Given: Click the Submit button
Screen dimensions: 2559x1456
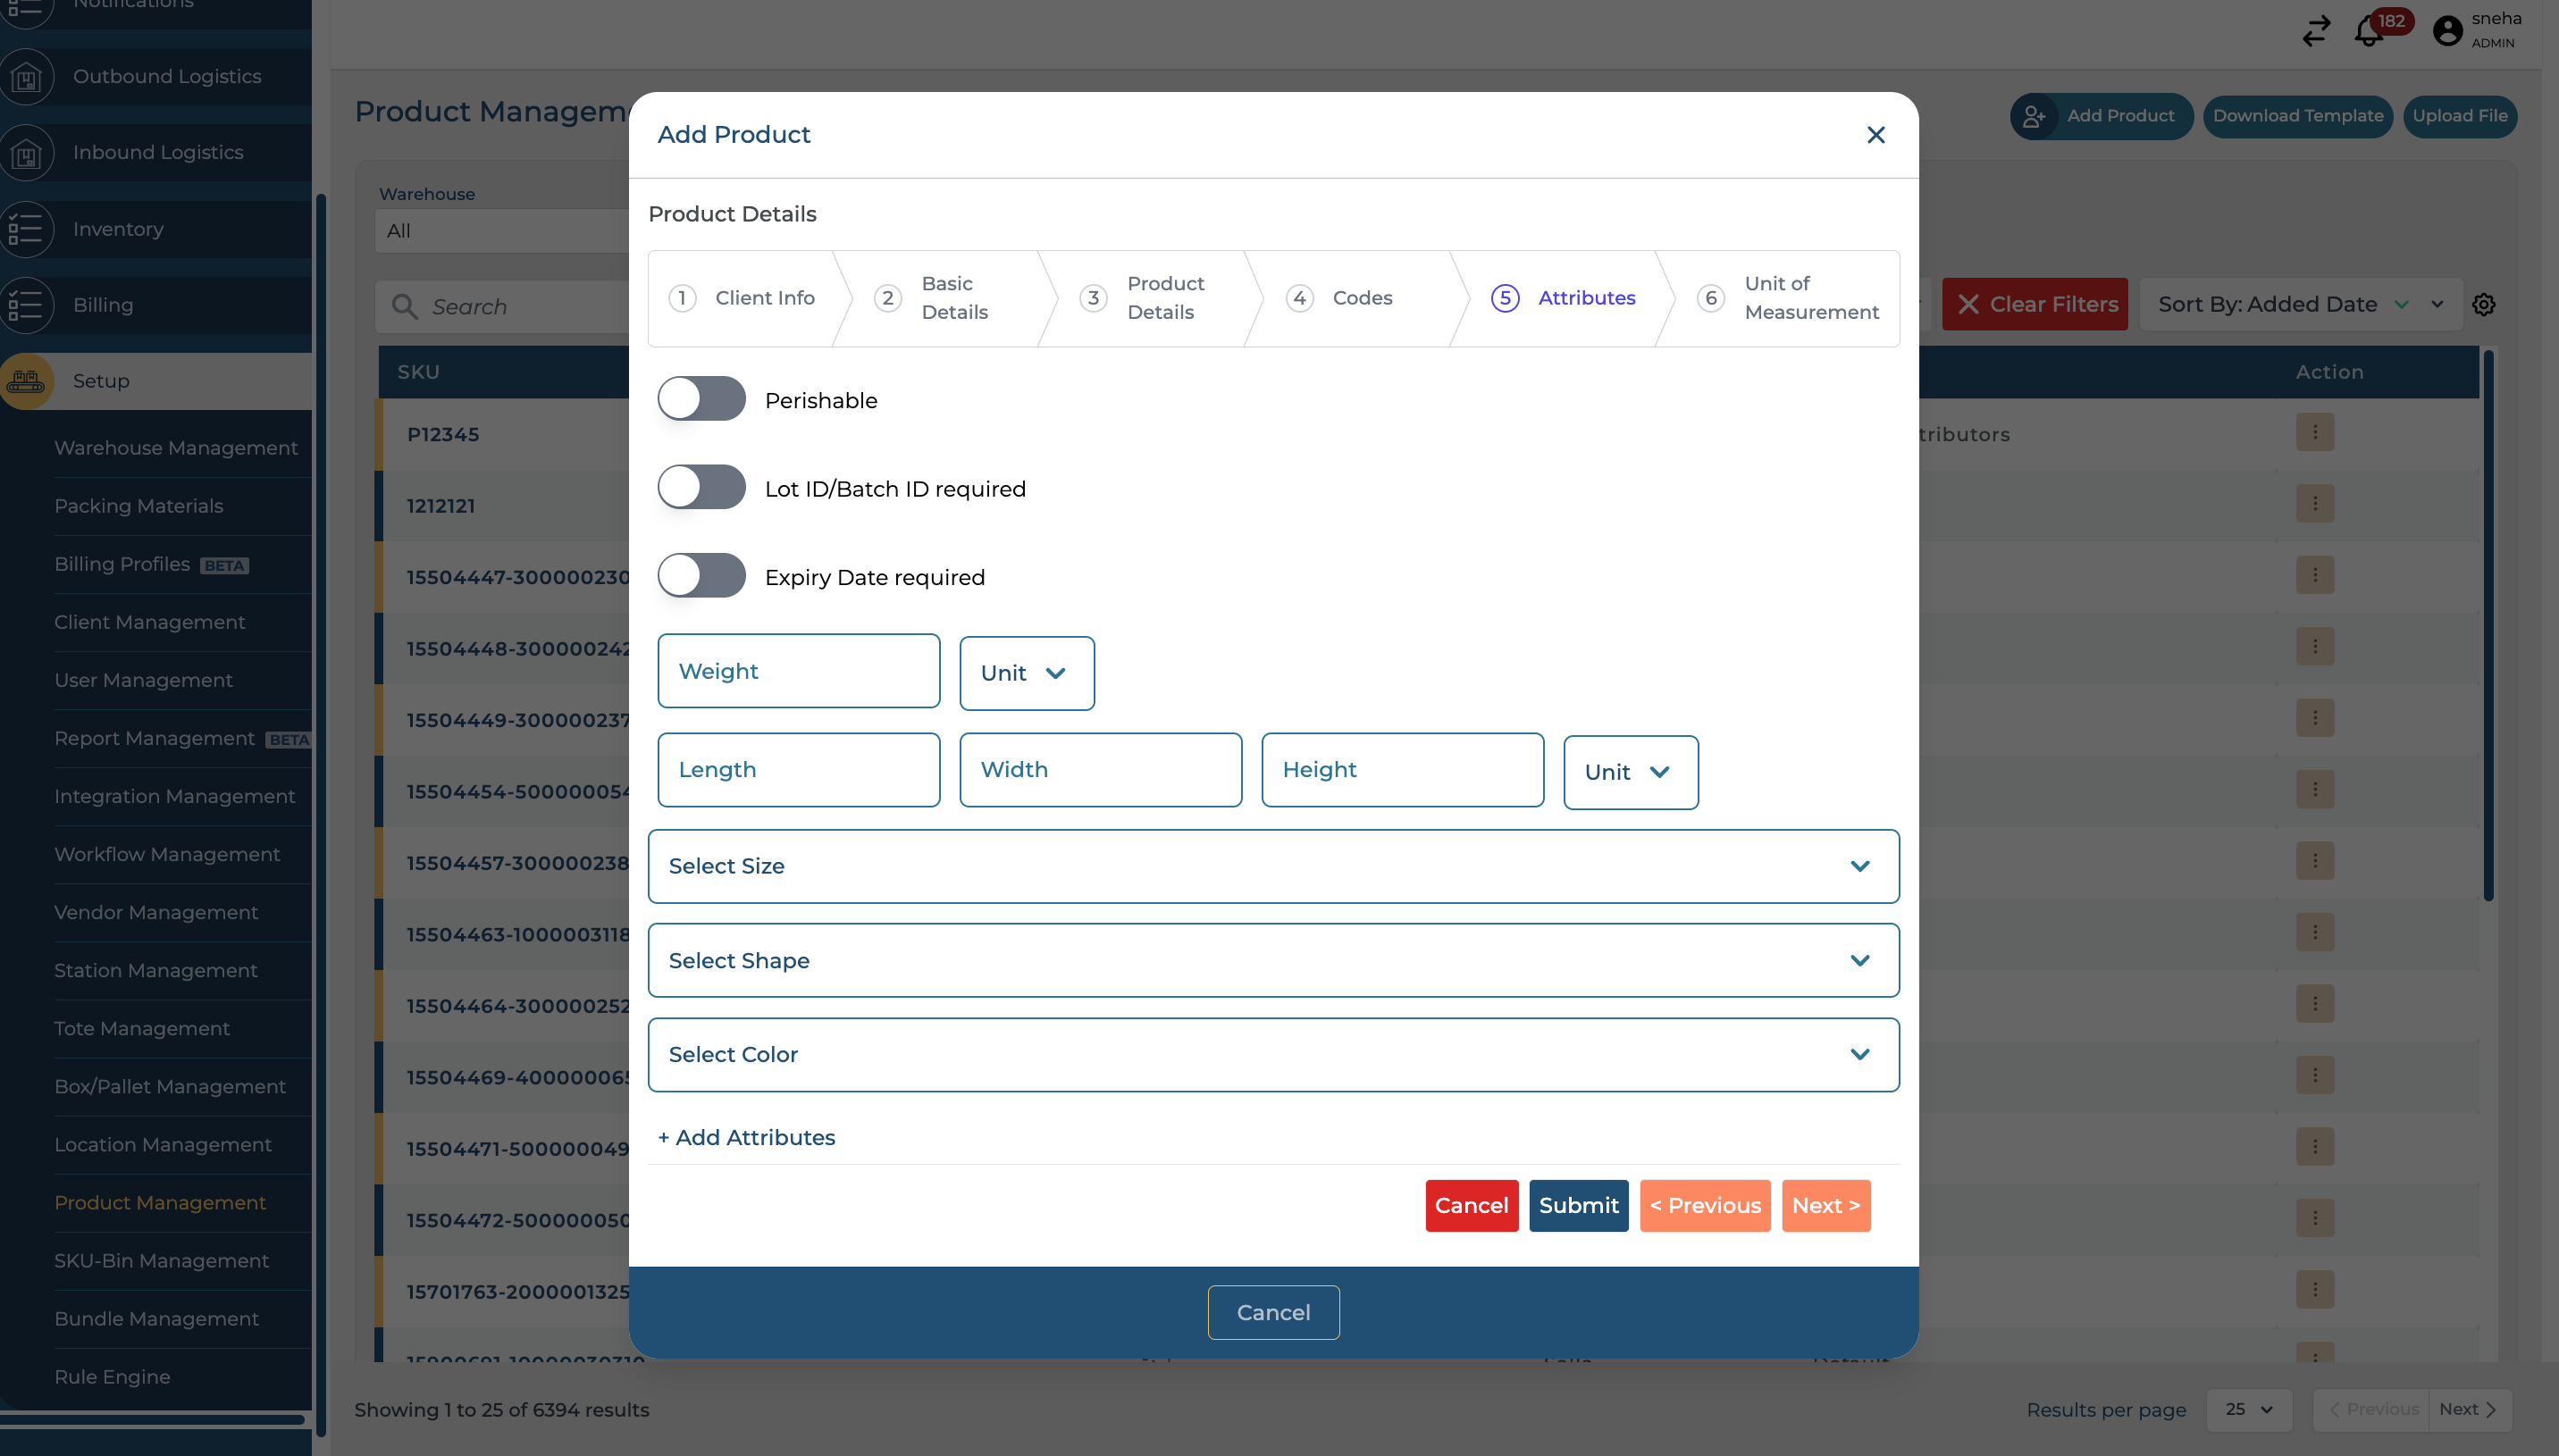Looking at the screenshot, I should click(1577, 1205).
